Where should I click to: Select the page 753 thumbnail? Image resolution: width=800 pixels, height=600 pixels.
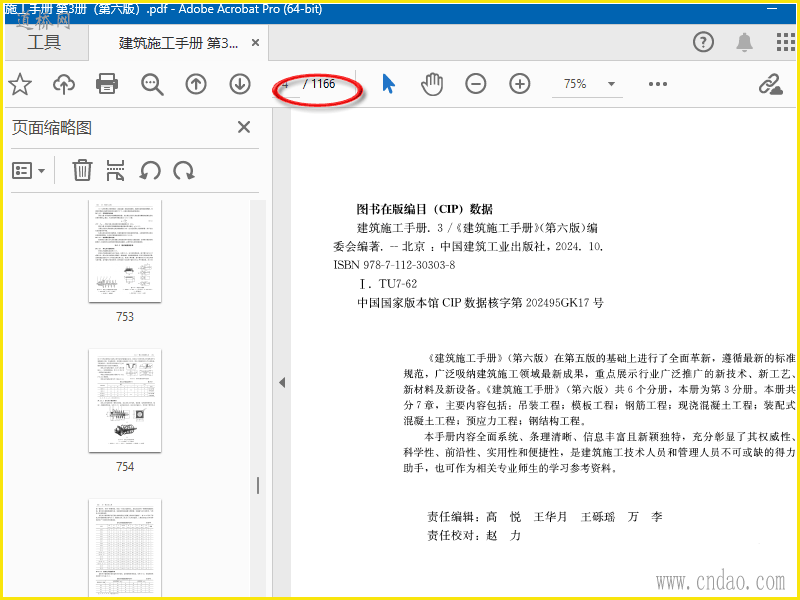(x=125, y=251)
